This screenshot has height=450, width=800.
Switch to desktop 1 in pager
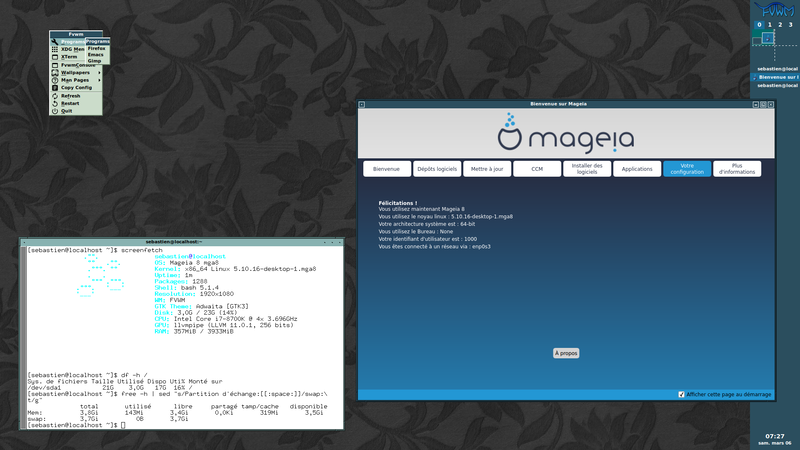coord(770,24)
